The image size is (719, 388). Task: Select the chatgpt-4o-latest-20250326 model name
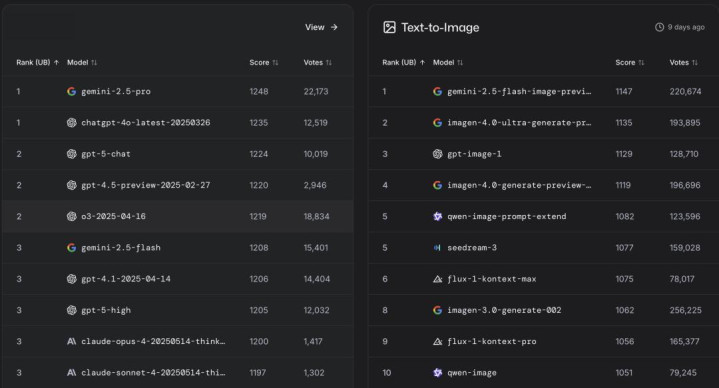click(145, 122)
